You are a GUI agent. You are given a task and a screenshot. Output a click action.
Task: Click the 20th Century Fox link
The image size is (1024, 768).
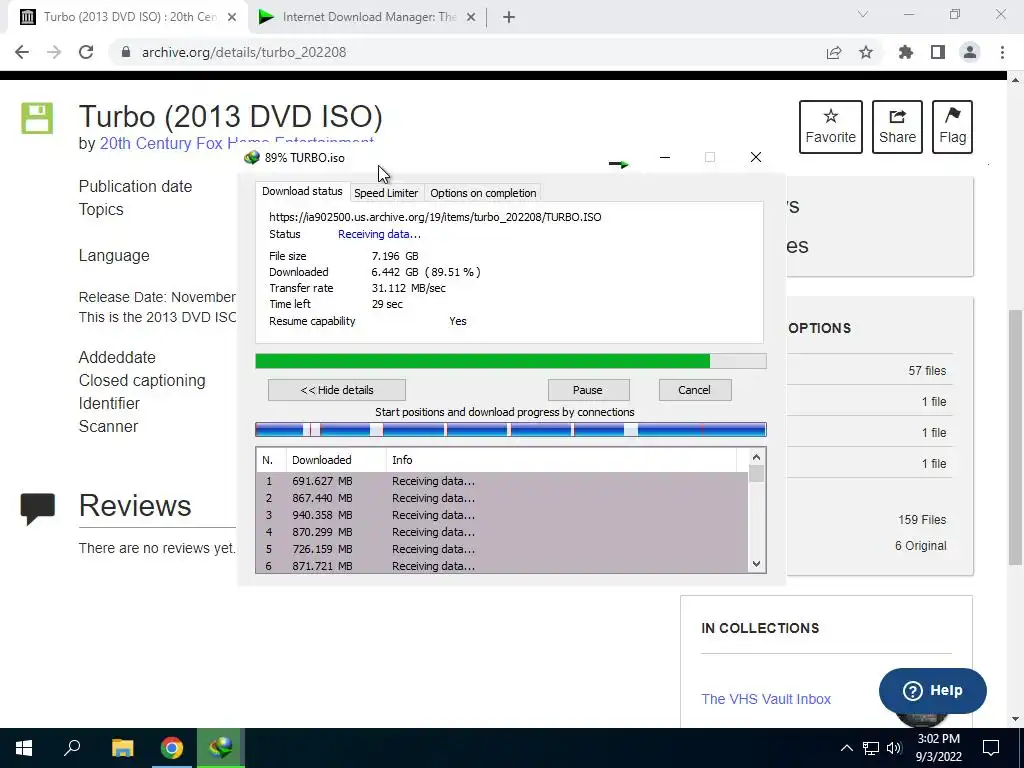pos(236,143)
